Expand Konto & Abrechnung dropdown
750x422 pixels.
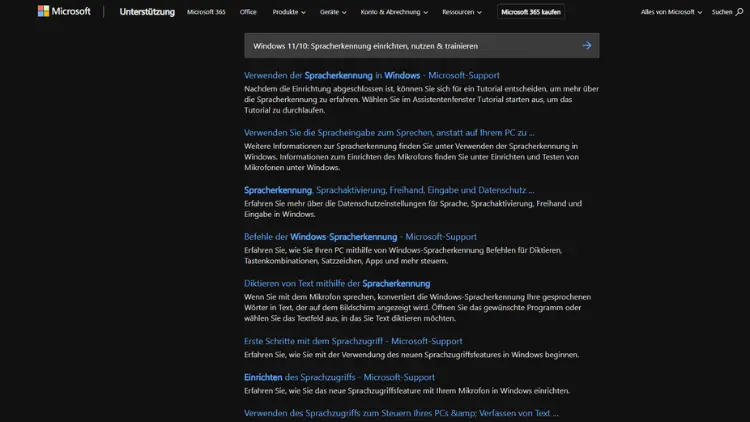click(394, 11)
